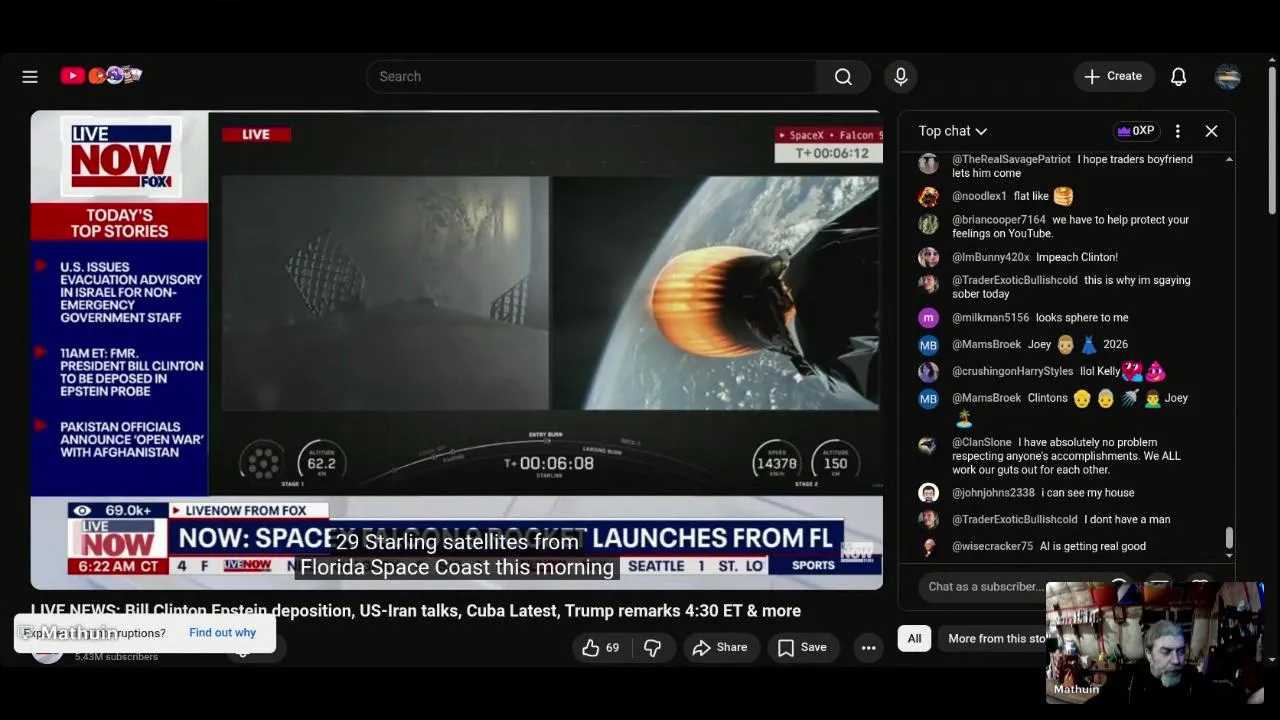
Task: Open the notifications bell
Action: click(1178, 77)
